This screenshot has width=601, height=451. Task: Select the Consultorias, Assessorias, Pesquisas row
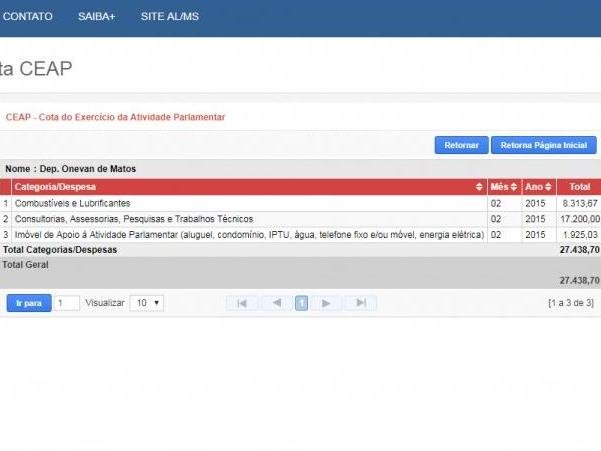tap(300, 219)
